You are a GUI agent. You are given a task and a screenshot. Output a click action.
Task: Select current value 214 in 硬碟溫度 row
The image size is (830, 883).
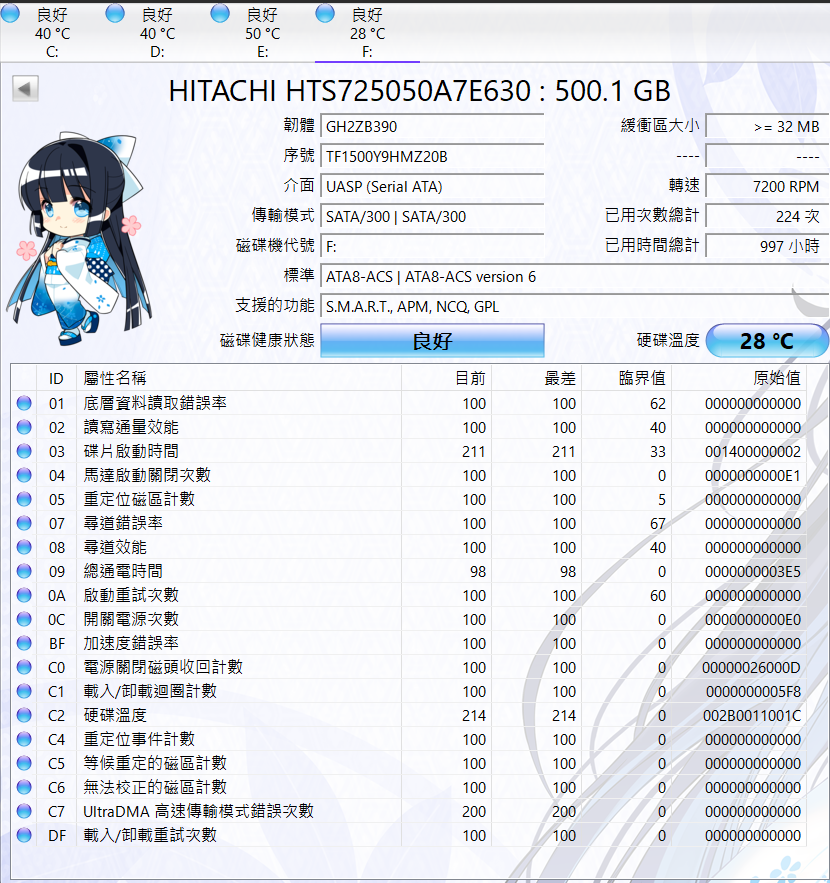coord(474,716)
